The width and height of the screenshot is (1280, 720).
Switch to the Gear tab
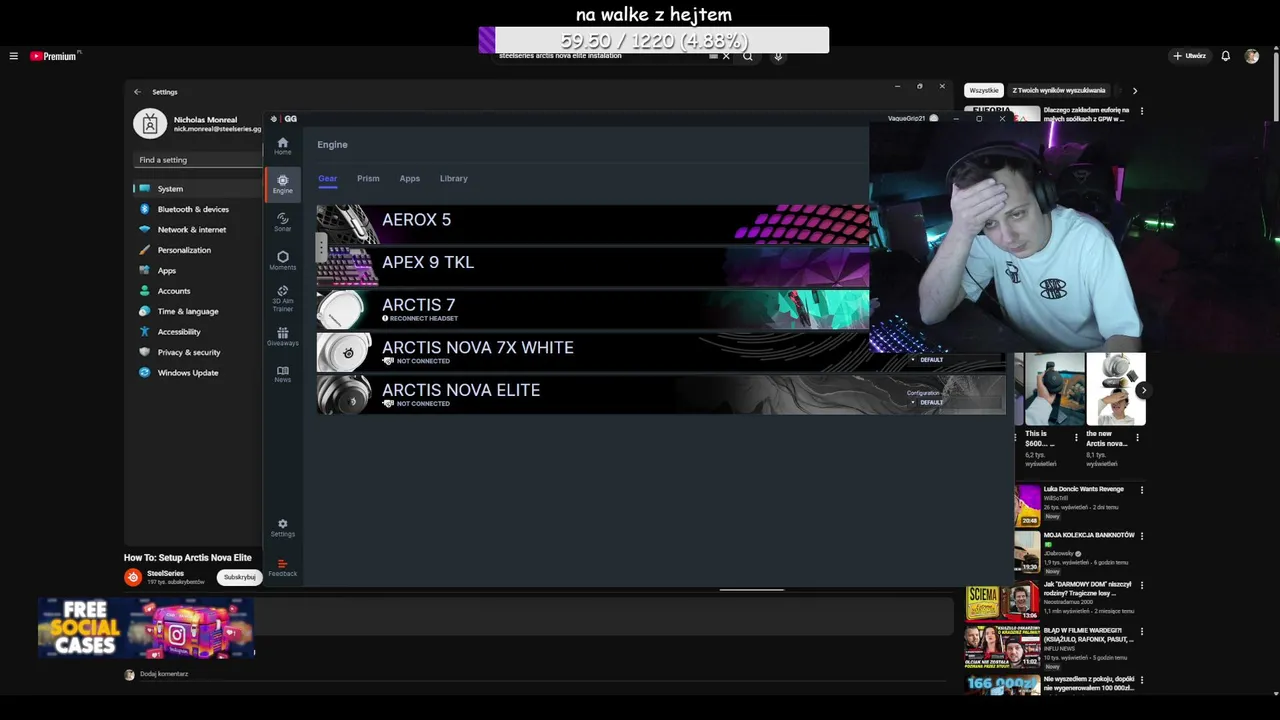pyautogui.click(x=328, y=179)
